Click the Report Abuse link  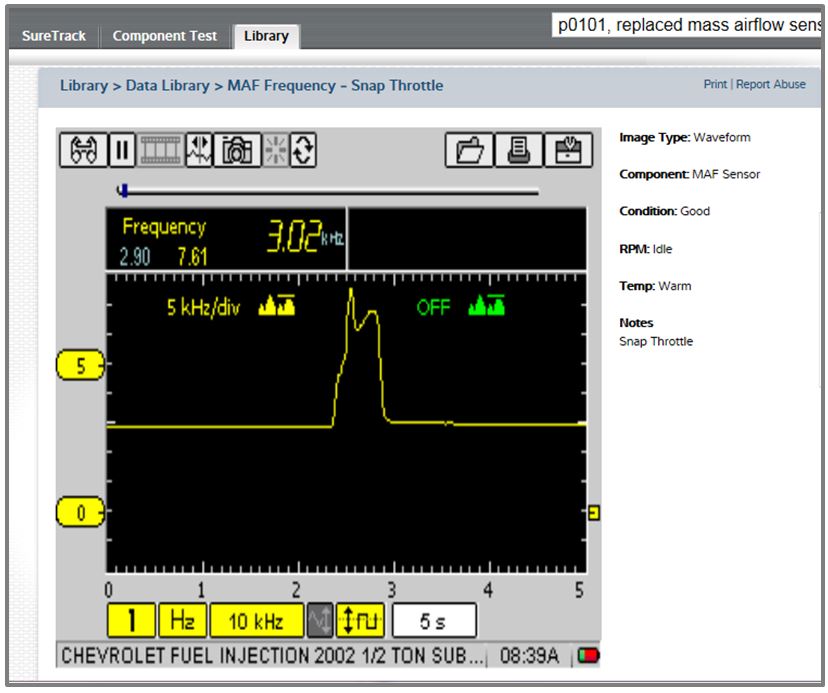pyautogui.click(x=771, y=84)
